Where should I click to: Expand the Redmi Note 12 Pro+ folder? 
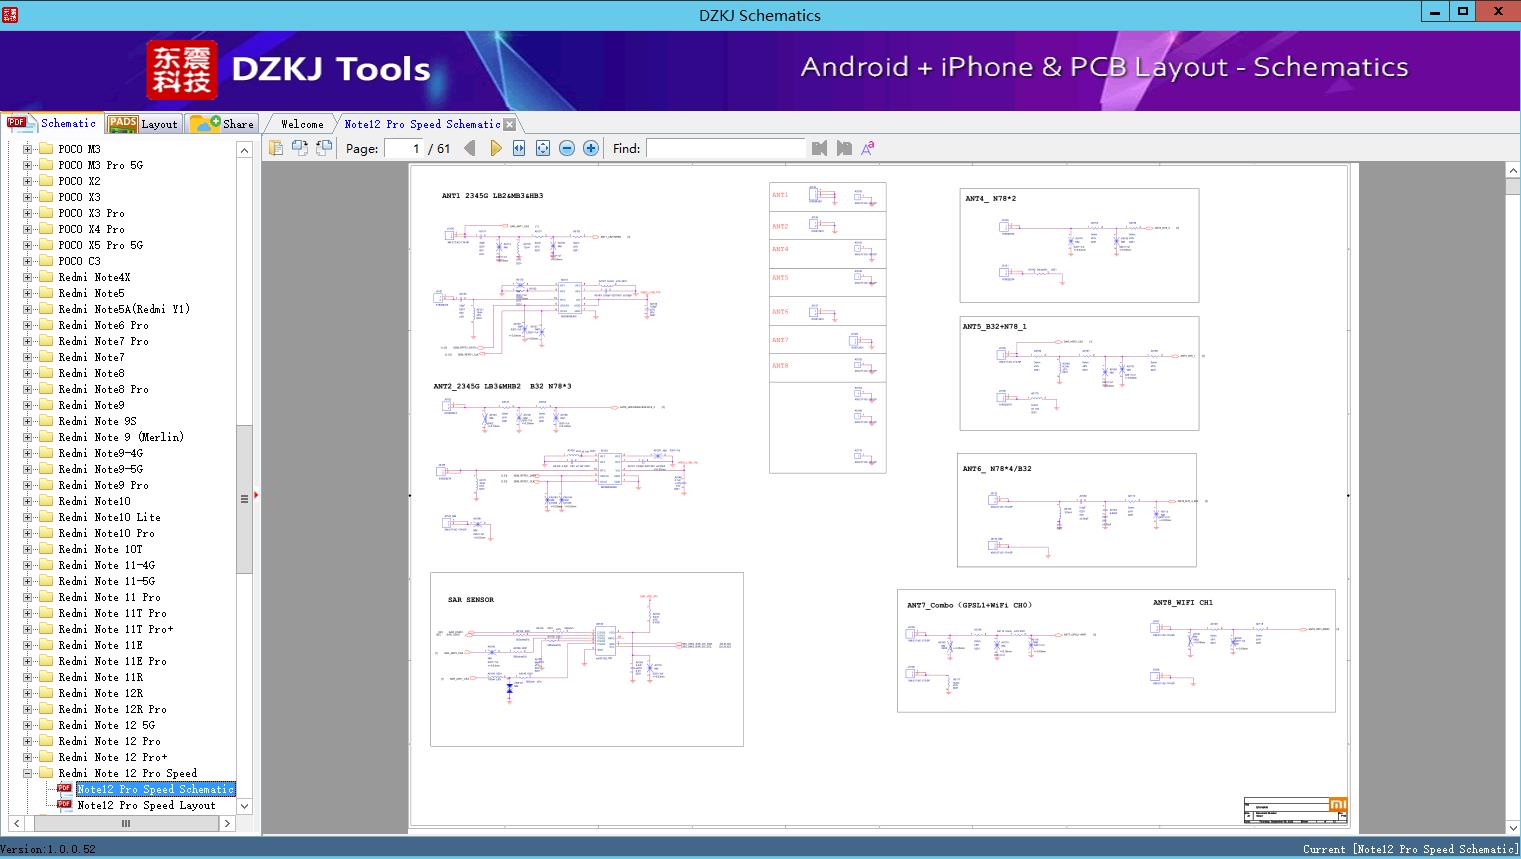click(28, 757)
